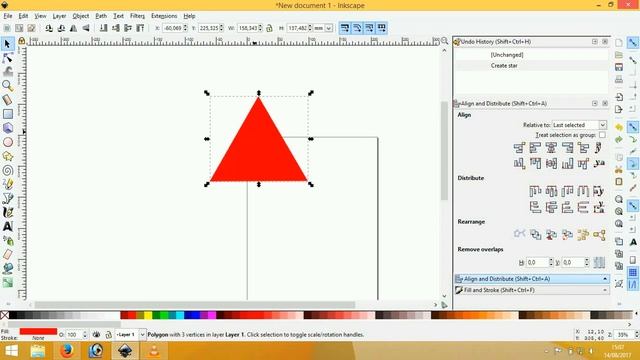Make horizontal gaps between objects equal
640x360 pixels.
point(583,191)
